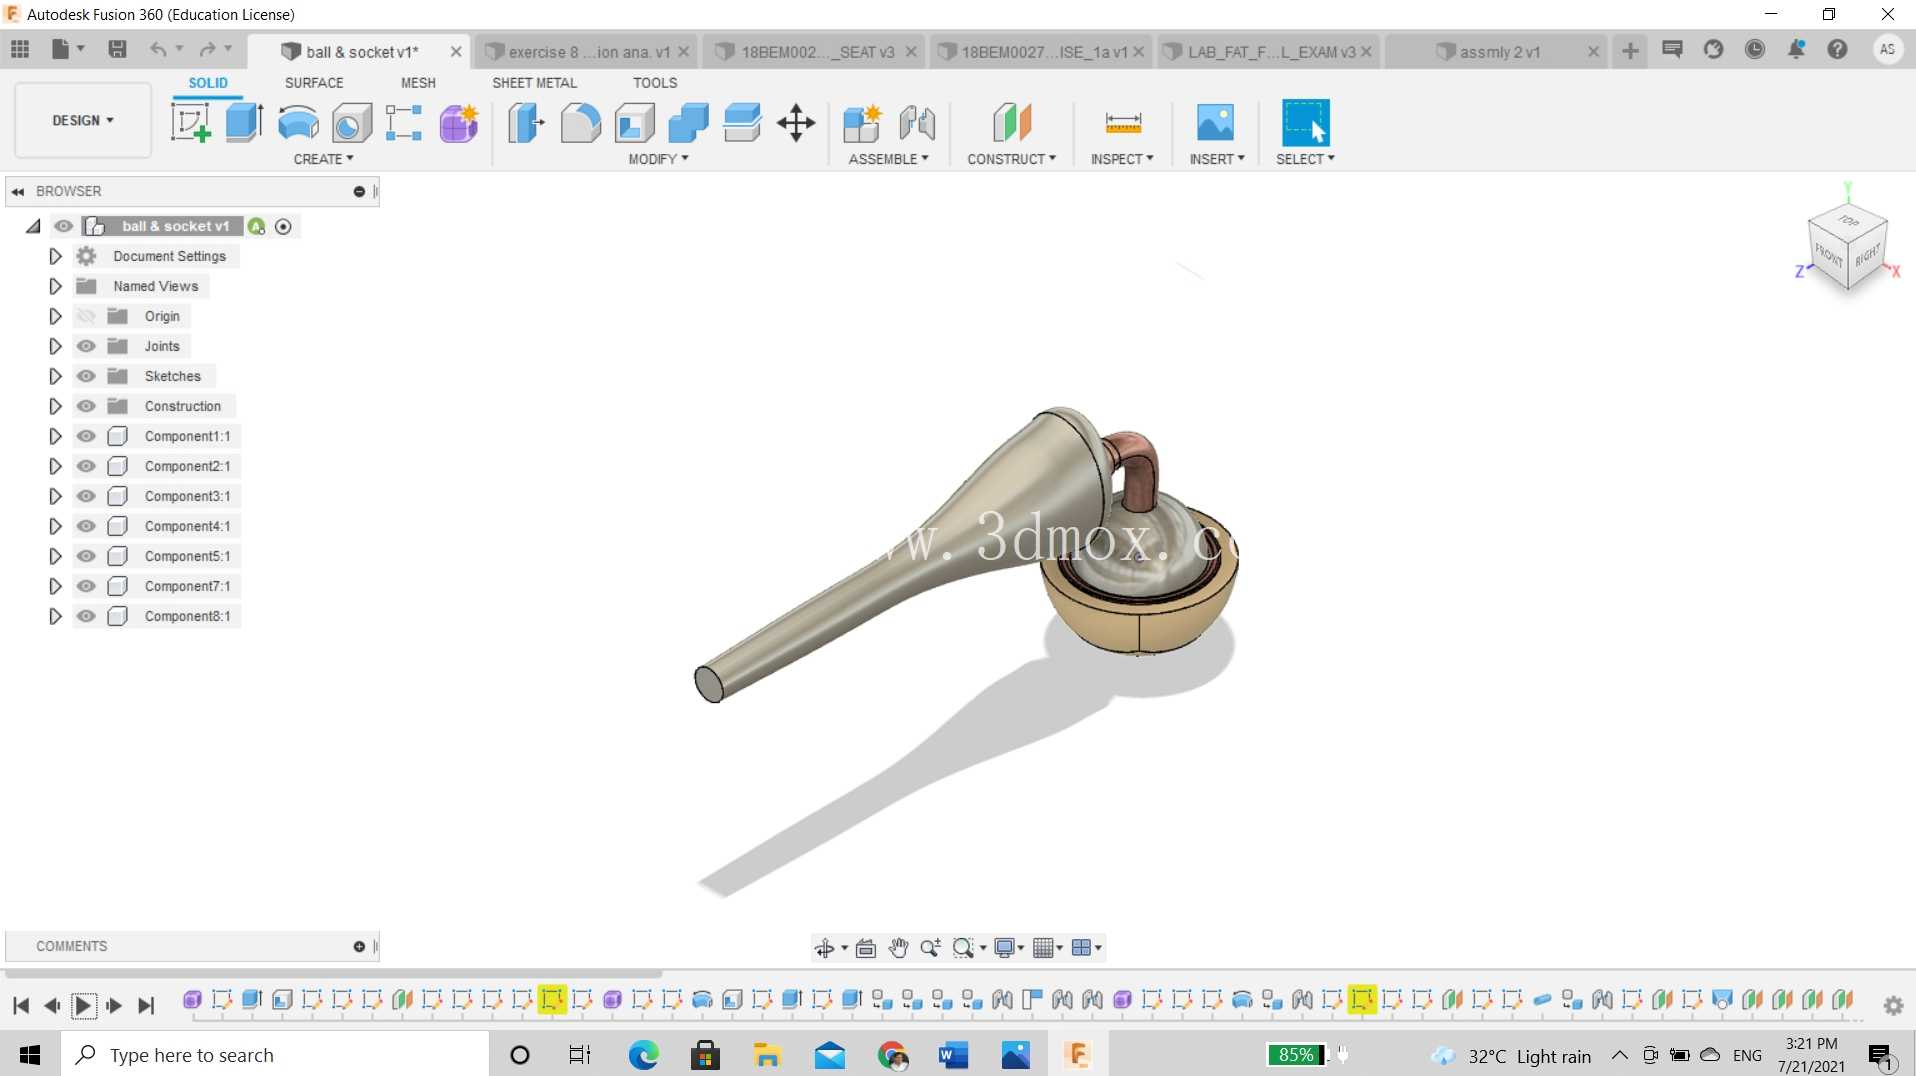Image resolution: width=1916 pixels, height=1076 pixels.
Task: Hide Component5:1 via eye icon
Action: coord(87,556)
